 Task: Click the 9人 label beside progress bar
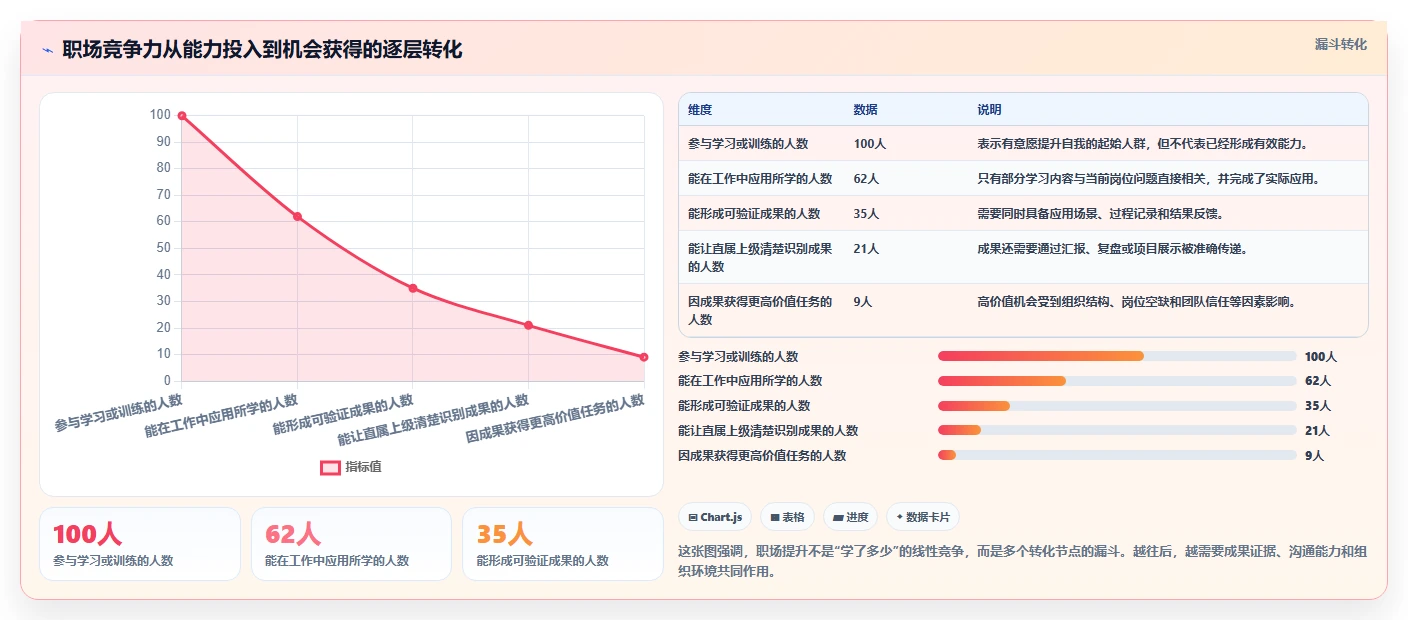1314,456
